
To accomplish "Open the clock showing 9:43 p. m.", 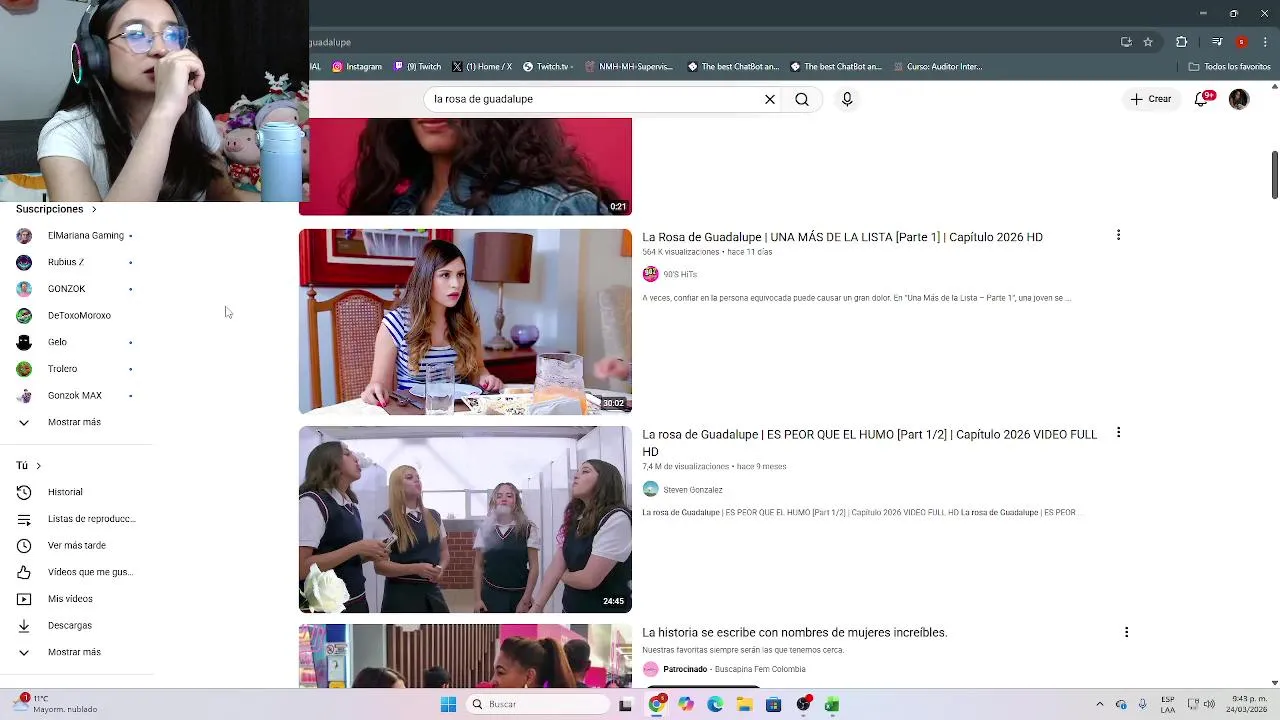I will 1248,704.
